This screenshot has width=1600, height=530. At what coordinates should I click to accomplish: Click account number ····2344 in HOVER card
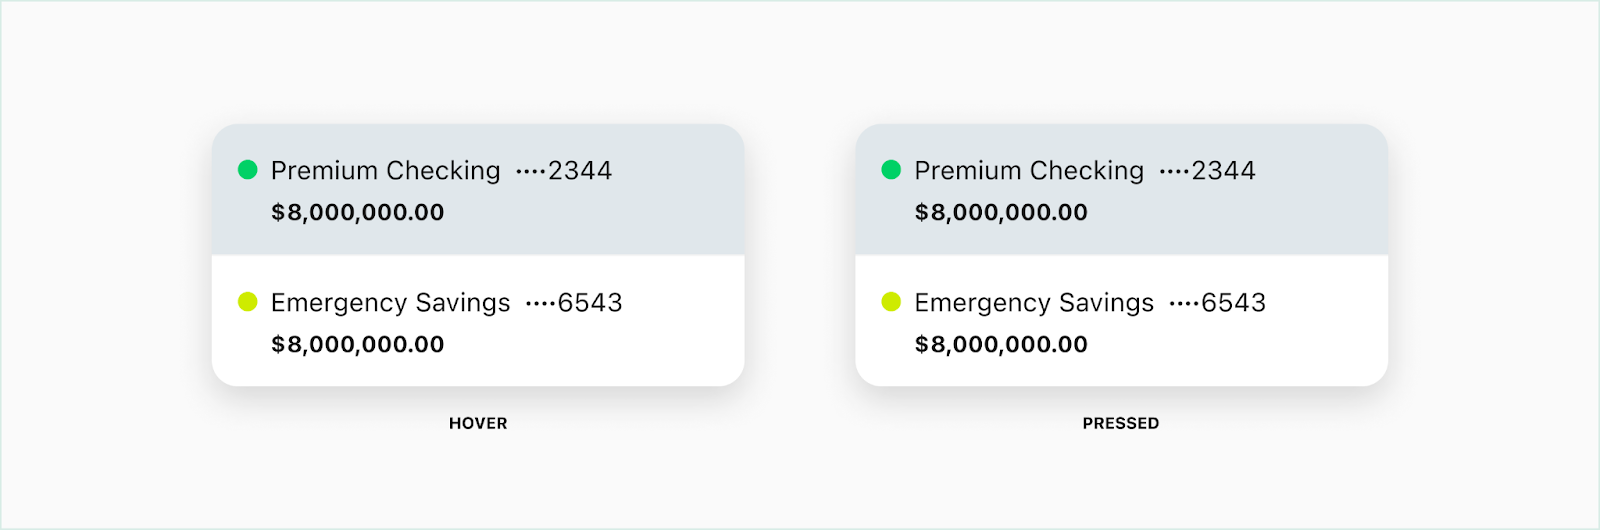(564, 171)
